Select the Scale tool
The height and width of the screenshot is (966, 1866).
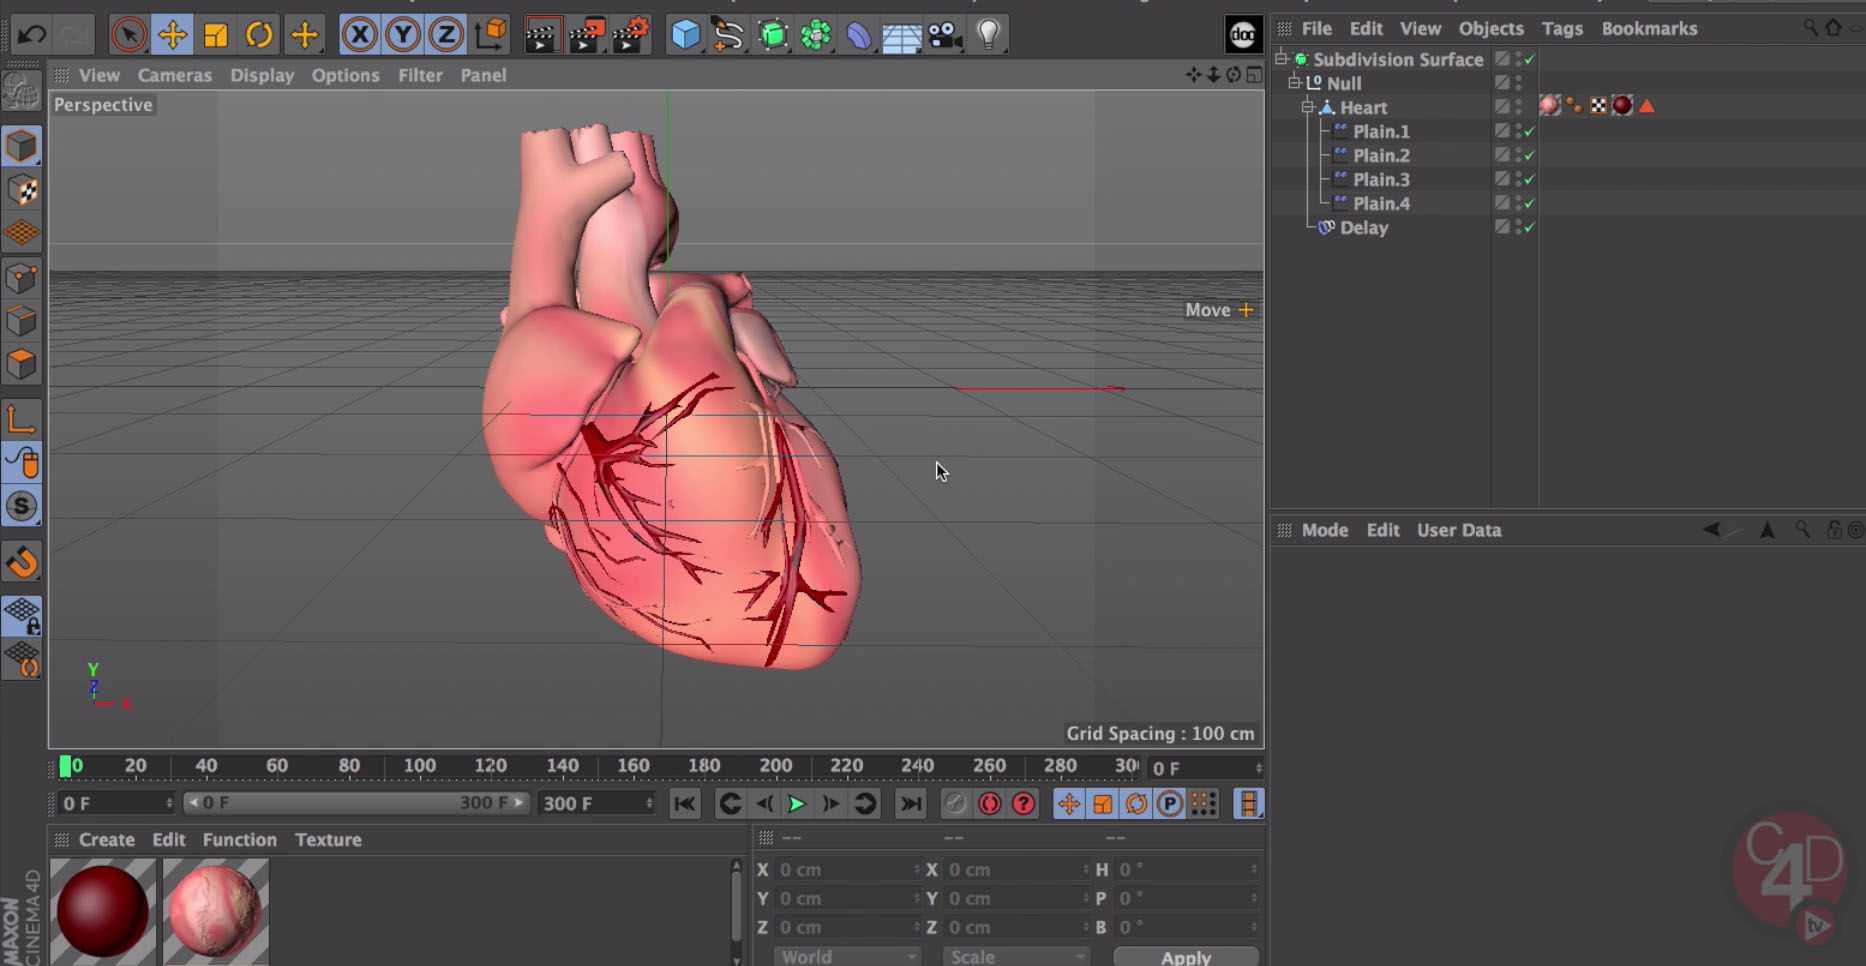tap(215, 35)
